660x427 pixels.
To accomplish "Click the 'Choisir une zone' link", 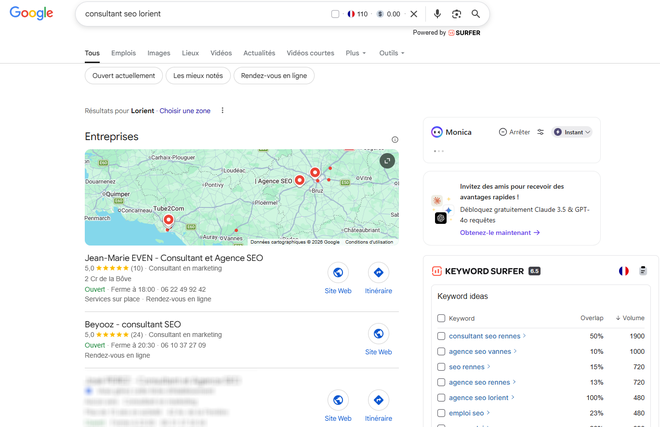I will pos(185,110).
